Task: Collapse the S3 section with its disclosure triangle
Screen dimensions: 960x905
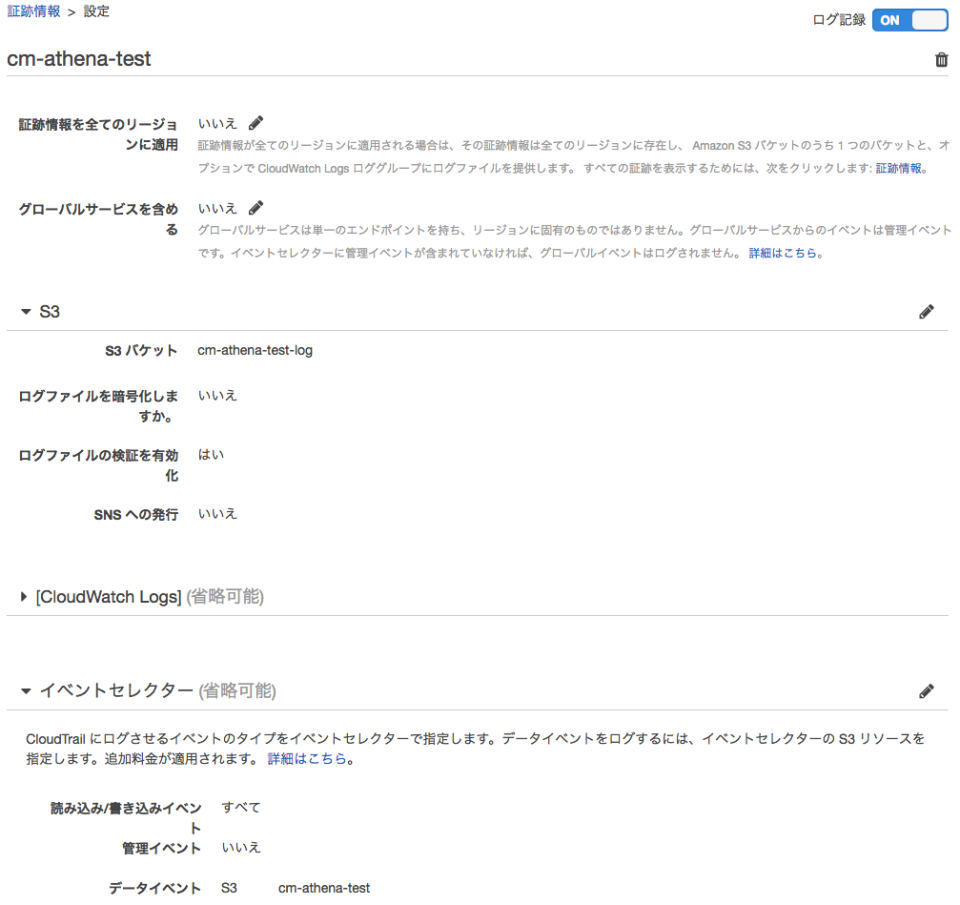Action: [x=25, y=311]
